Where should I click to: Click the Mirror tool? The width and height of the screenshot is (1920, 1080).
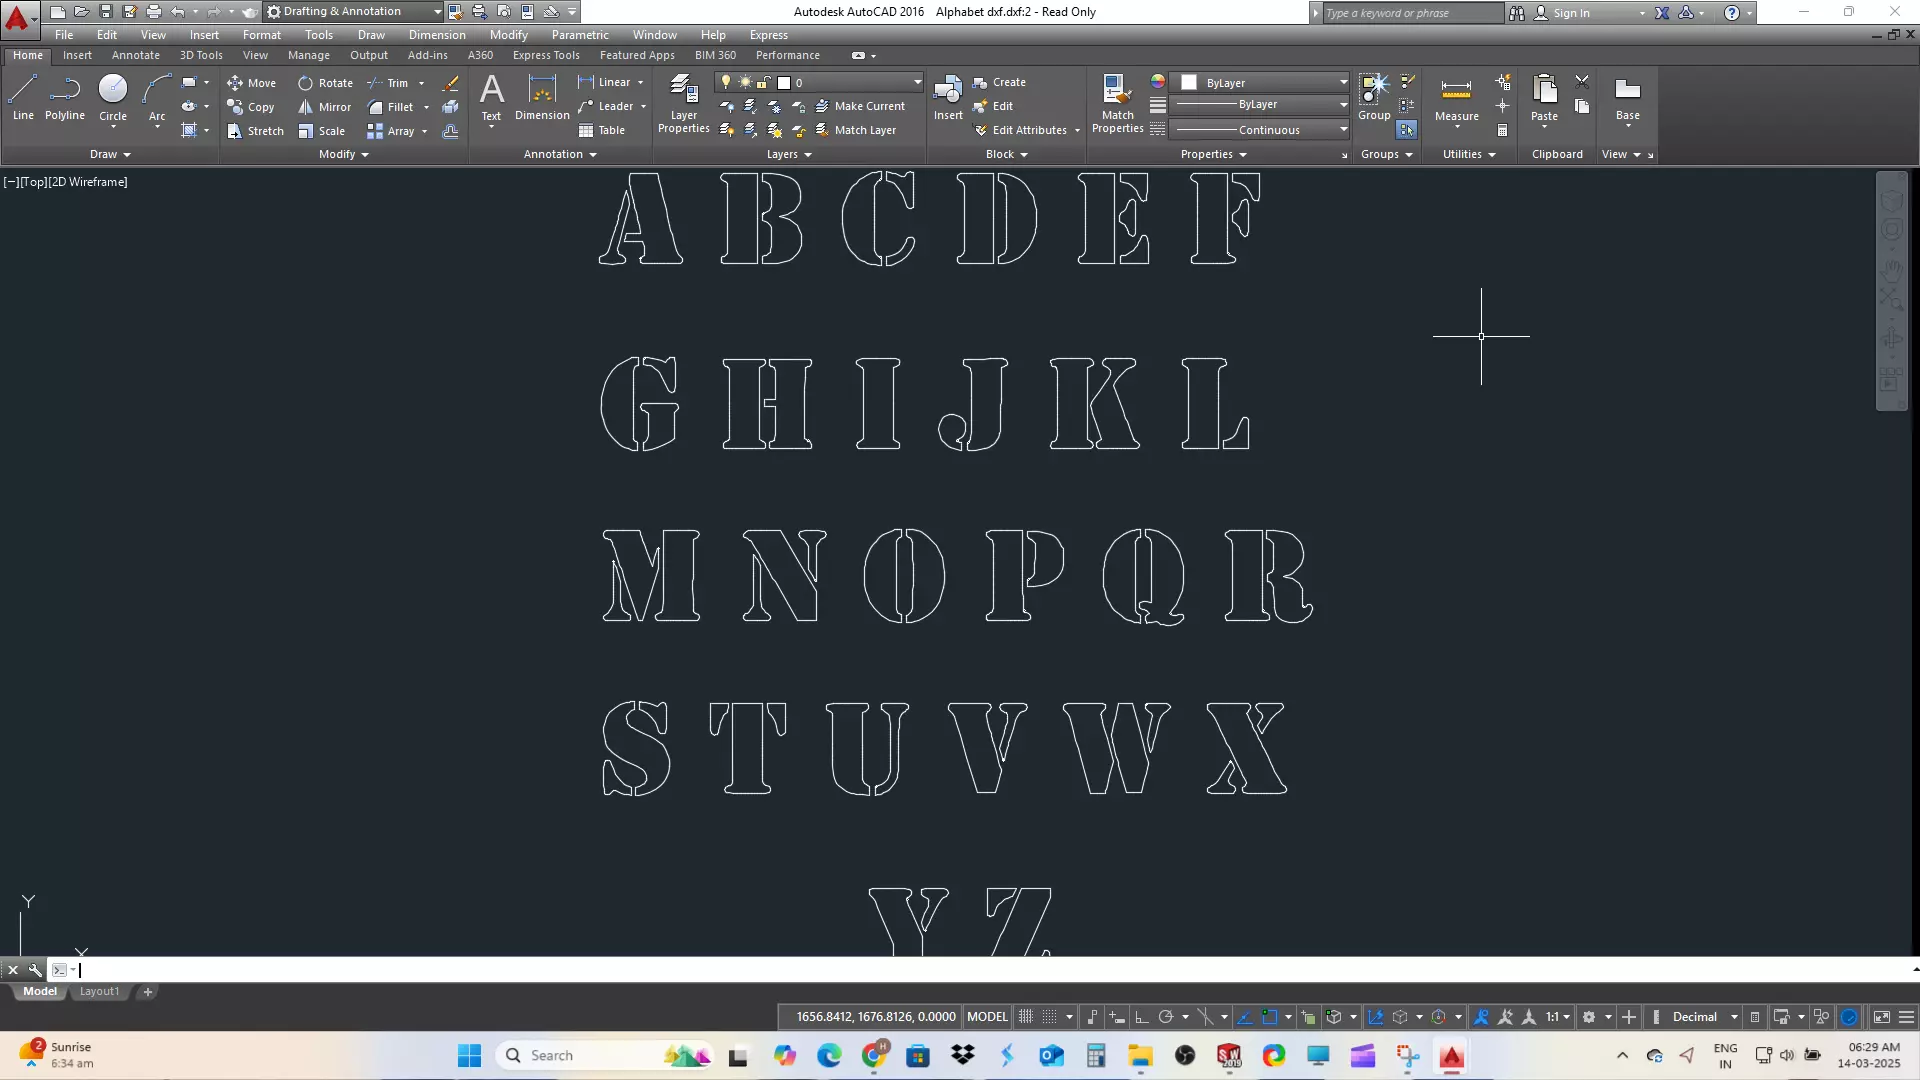click(x=324, y=107)
